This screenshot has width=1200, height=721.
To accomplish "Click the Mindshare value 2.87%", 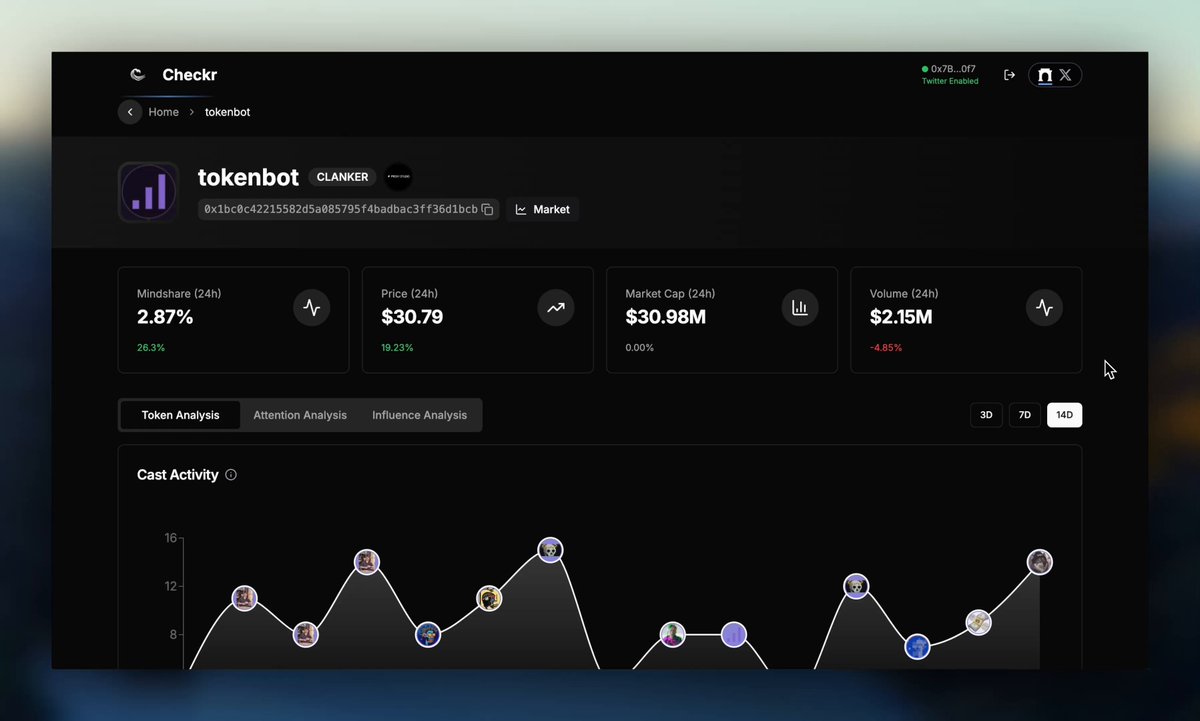I will [x=165, y=317].
